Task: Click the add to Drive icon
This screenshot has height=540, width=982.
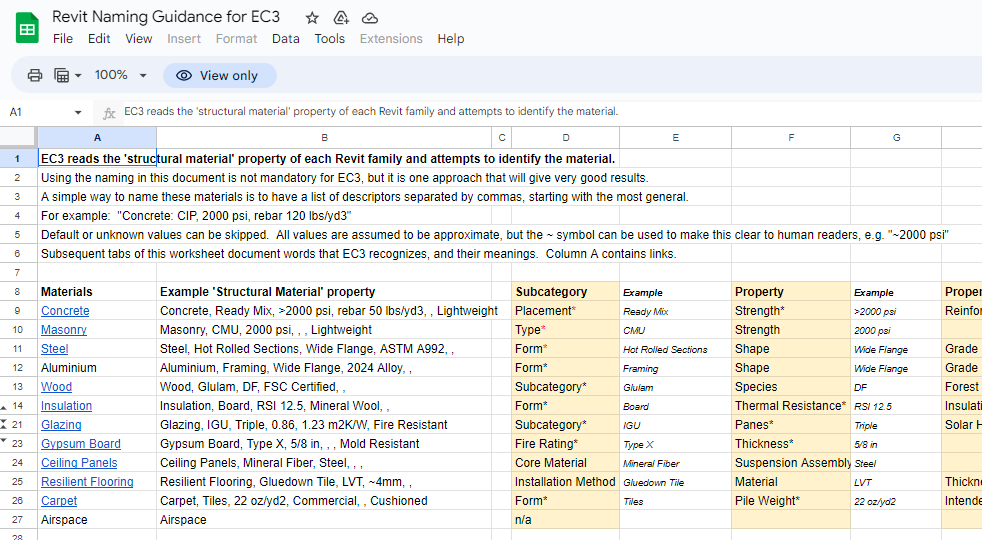Action: tap(341, 18)
